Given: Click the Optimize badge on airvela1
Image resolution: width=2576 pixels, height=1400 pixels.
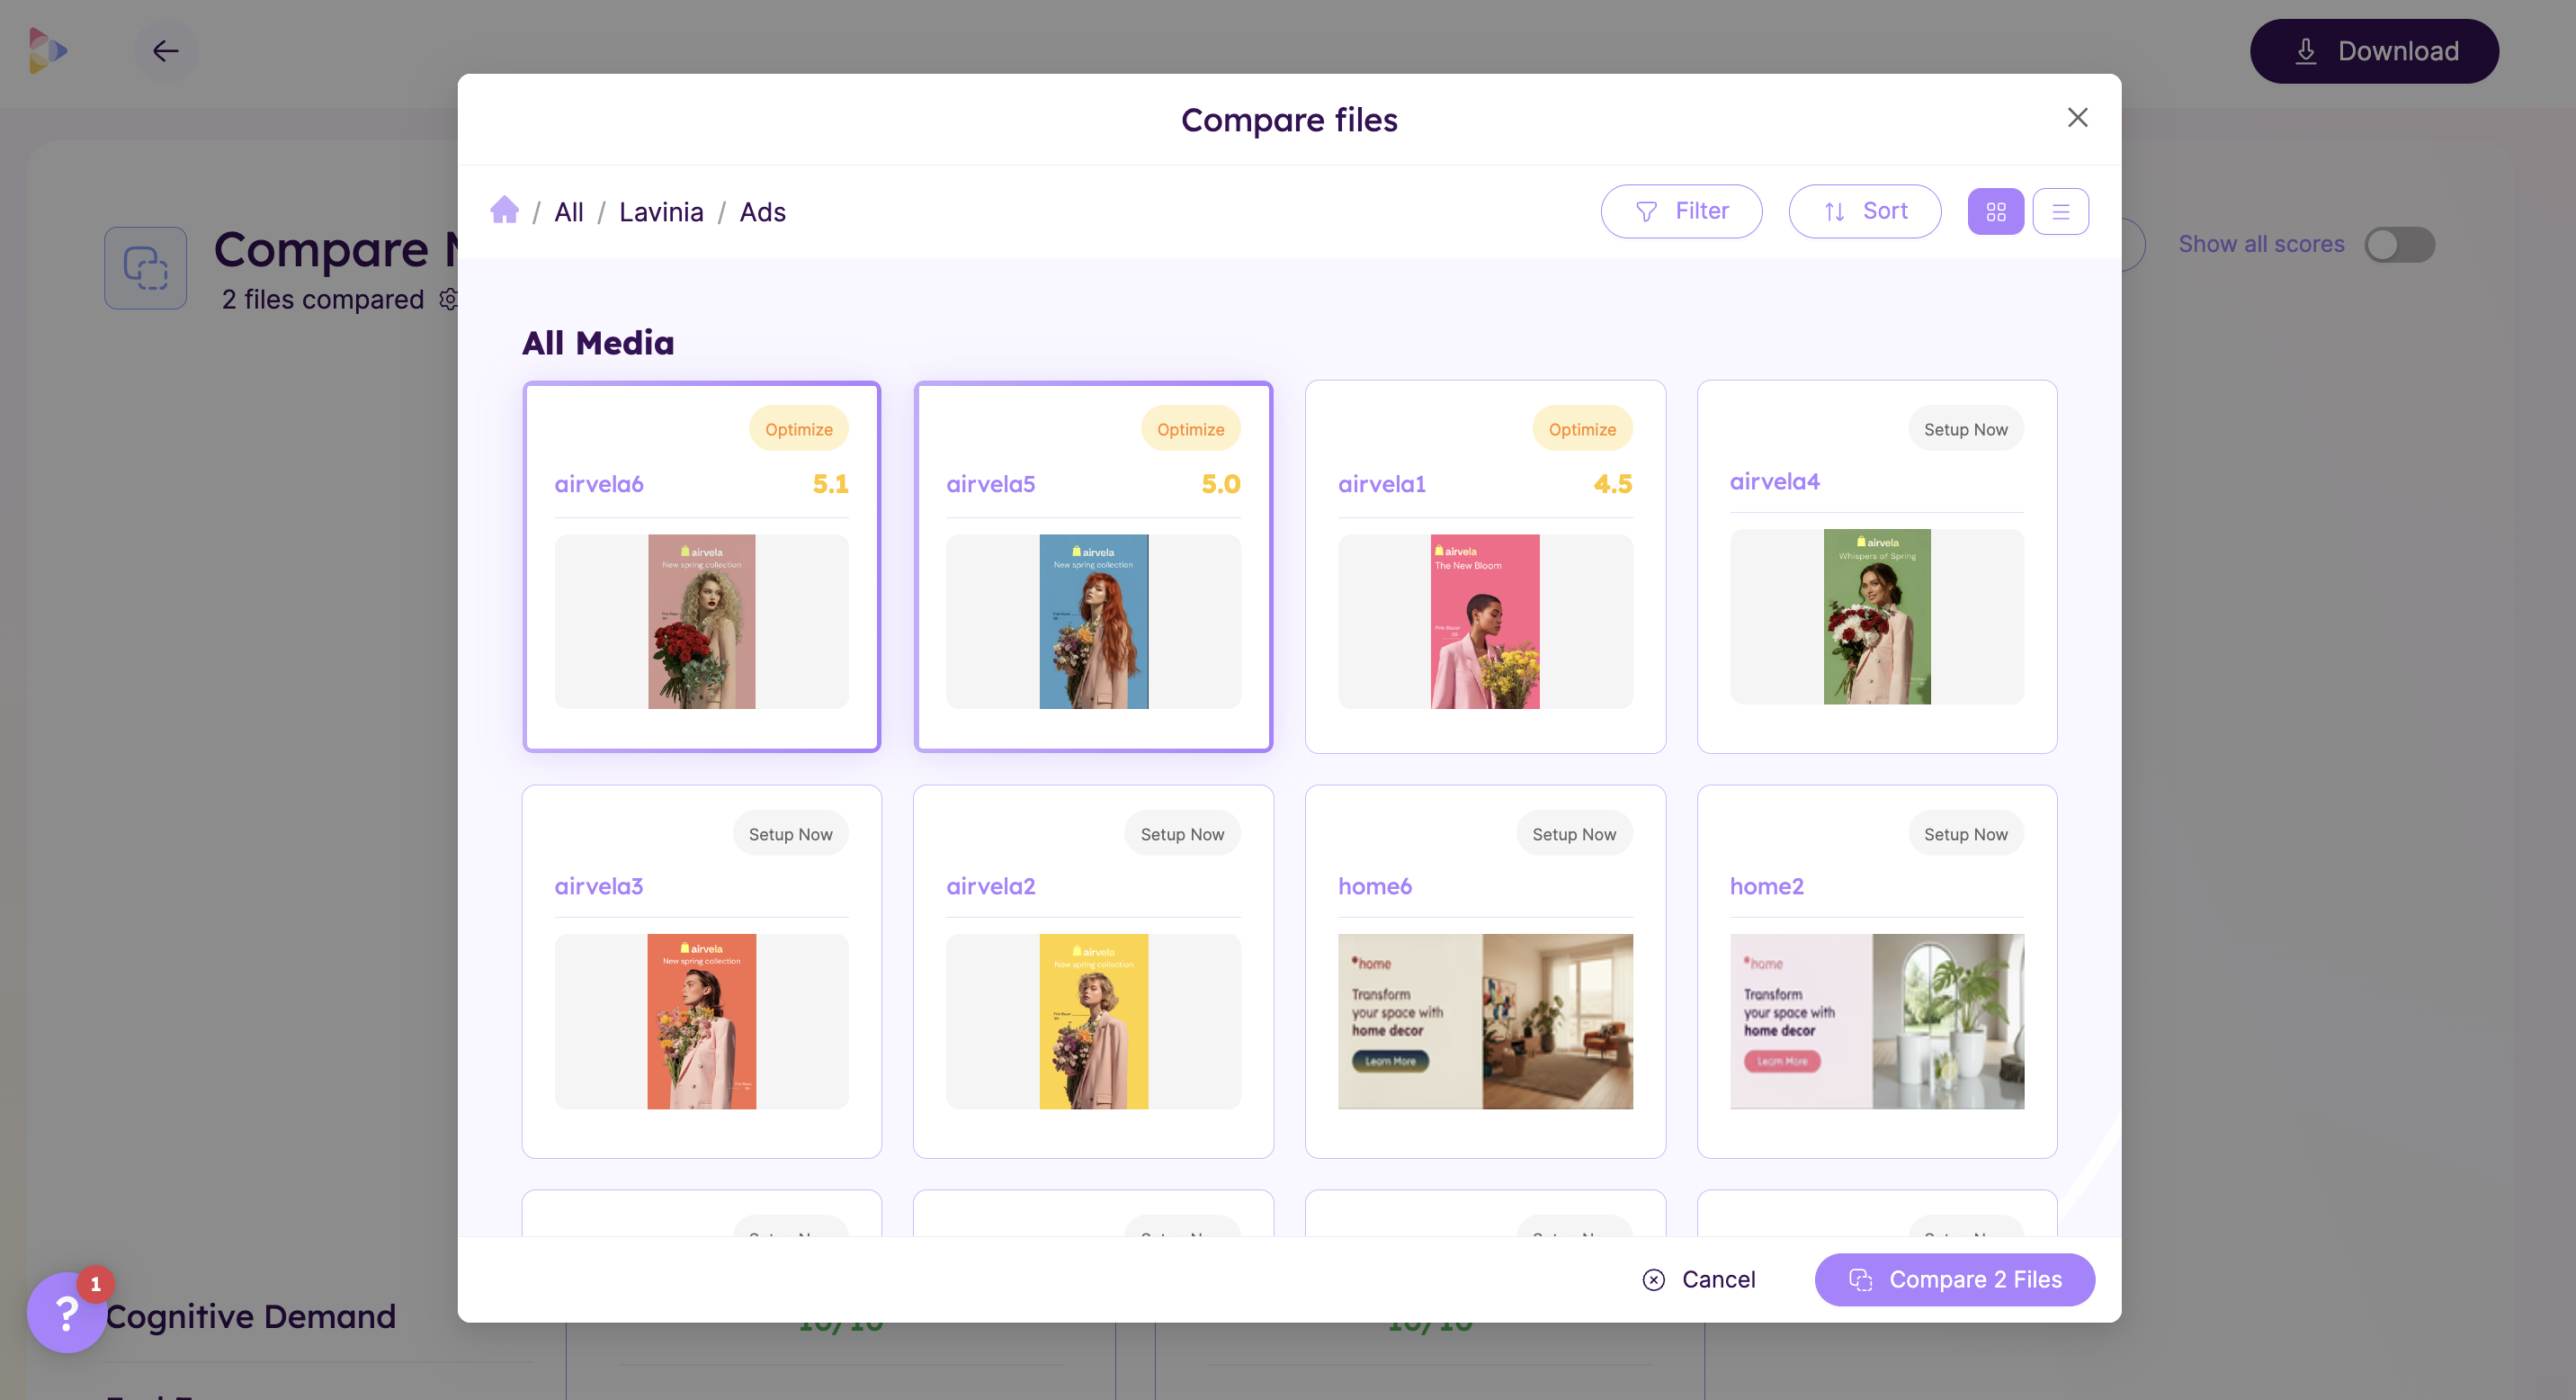Looking at the screenshot, I should pos(1581,429).
